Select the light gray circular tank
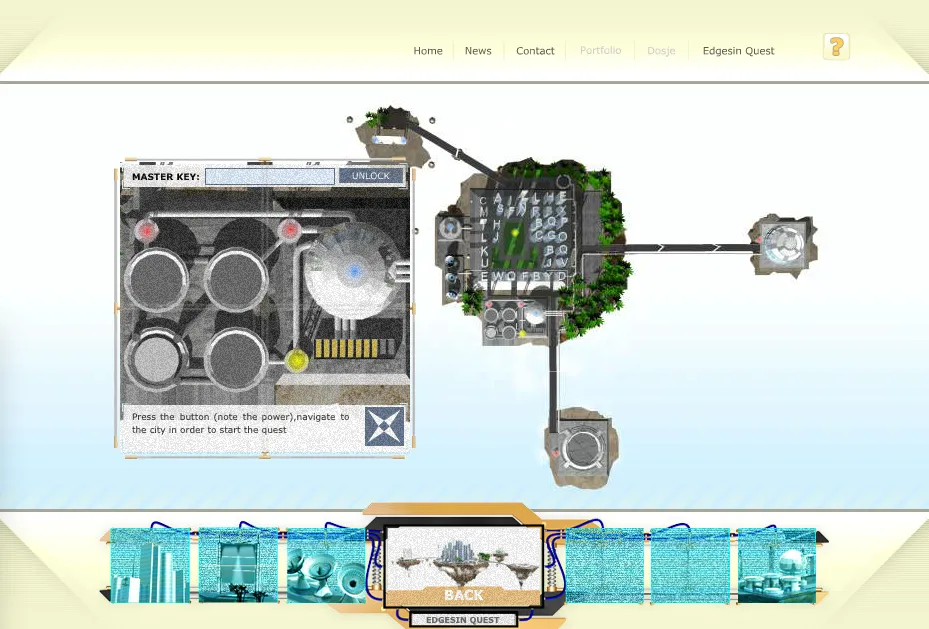Viewport: 929px width, 629px height. point(156,358)
